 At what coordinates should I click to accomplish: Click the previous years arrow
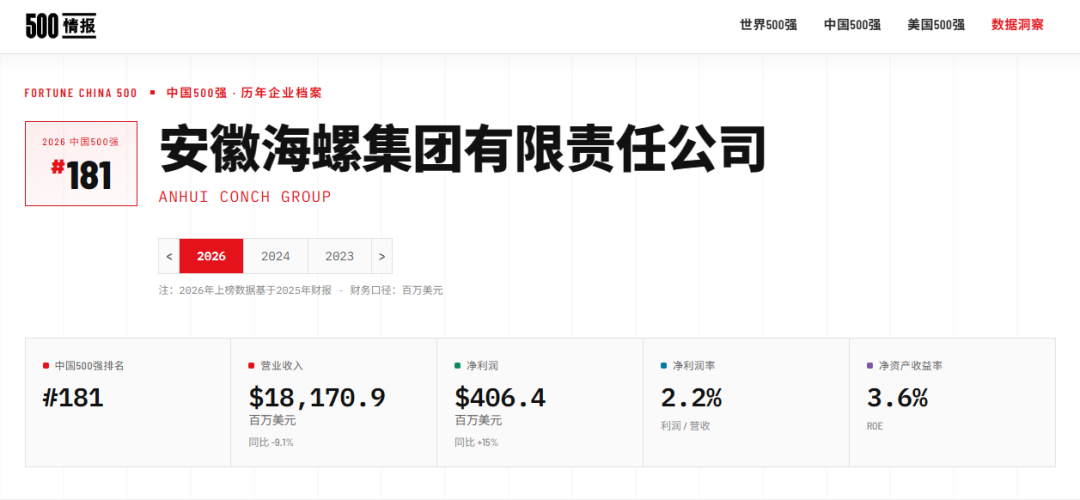pyautogui.click(x=169, y=256)
